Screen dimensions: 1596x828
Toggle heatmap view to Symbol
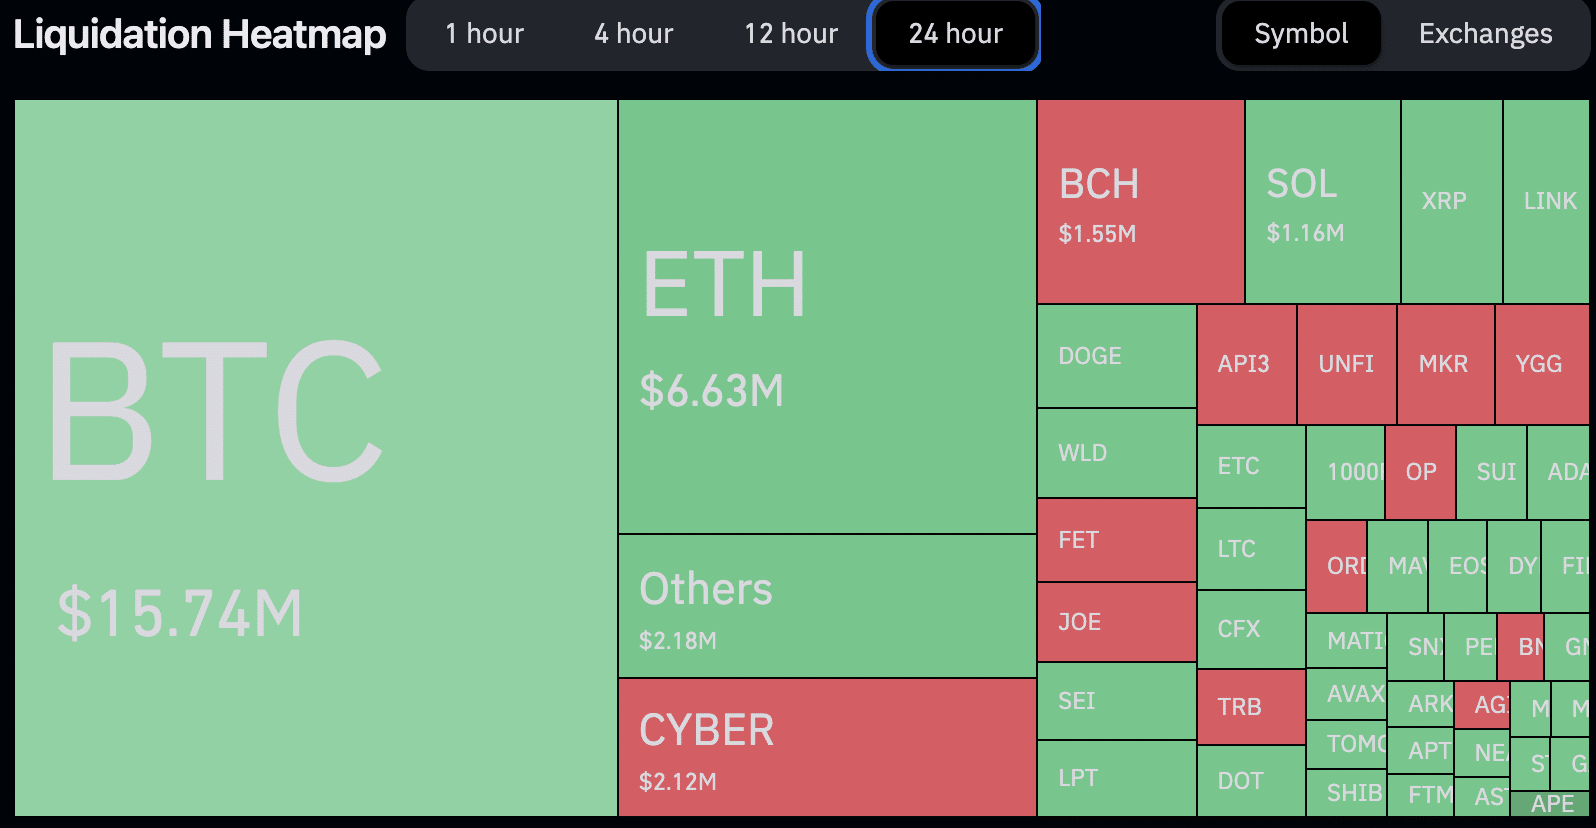1300,34
